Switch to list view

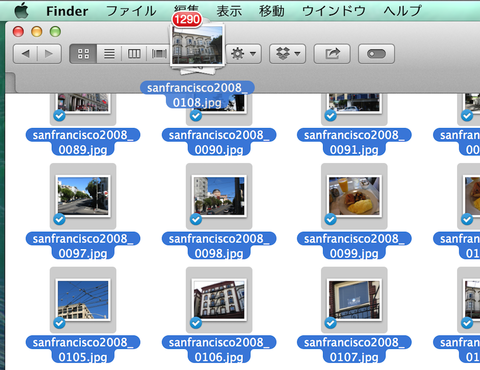(x=109, y=54)
